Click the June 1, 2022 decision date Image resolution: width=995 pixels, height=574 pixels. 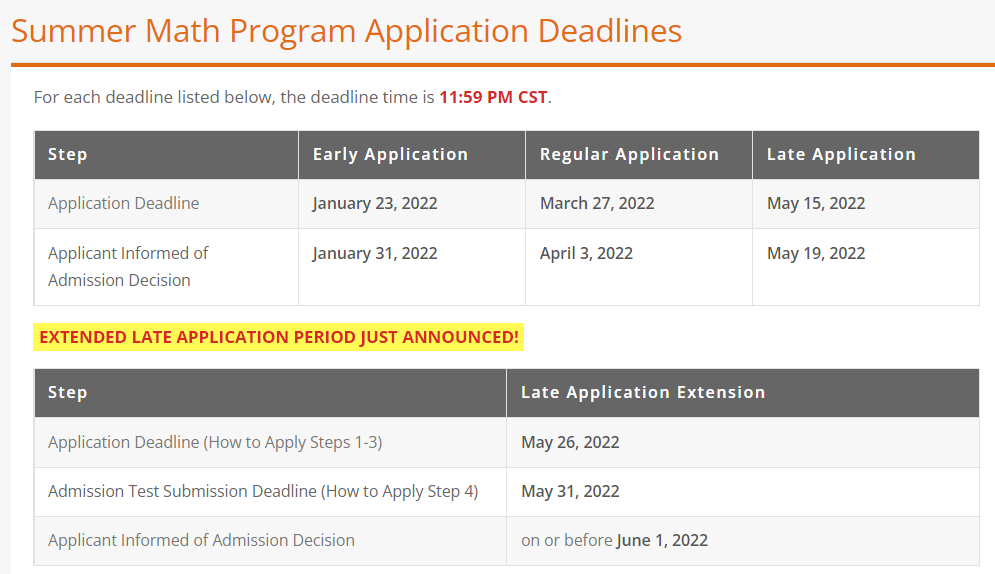click(662, 540)
